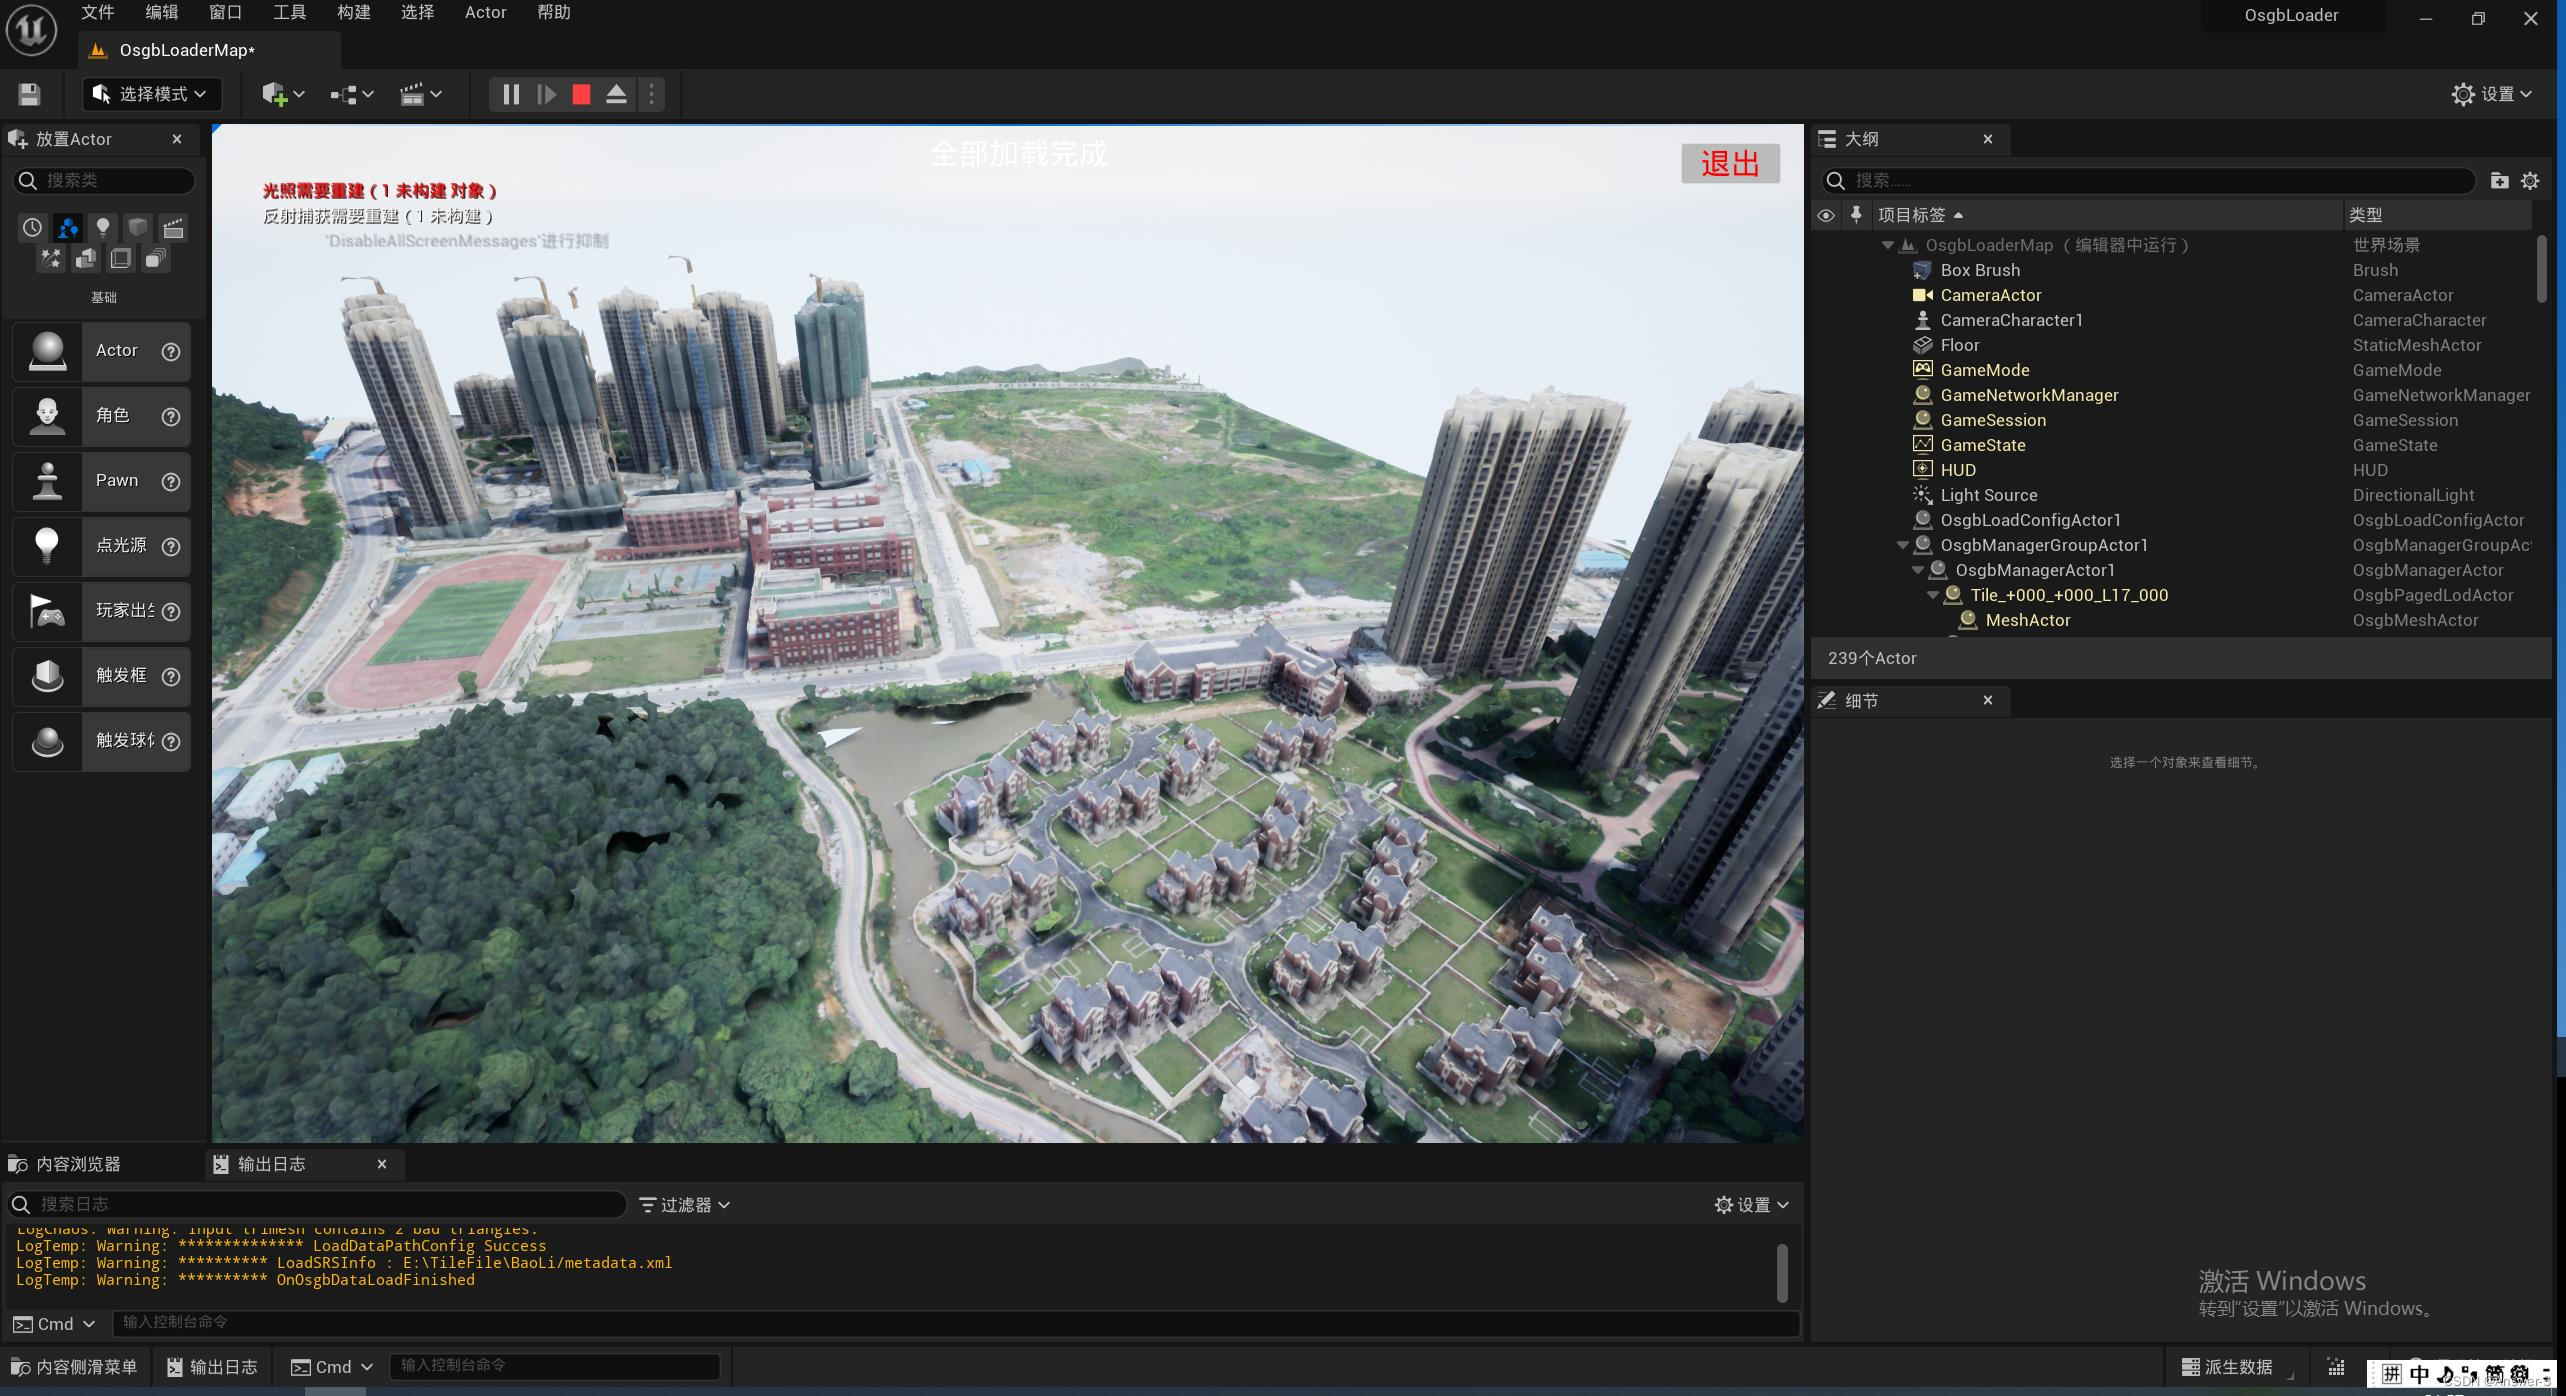Click the eject from player icon

616,94
